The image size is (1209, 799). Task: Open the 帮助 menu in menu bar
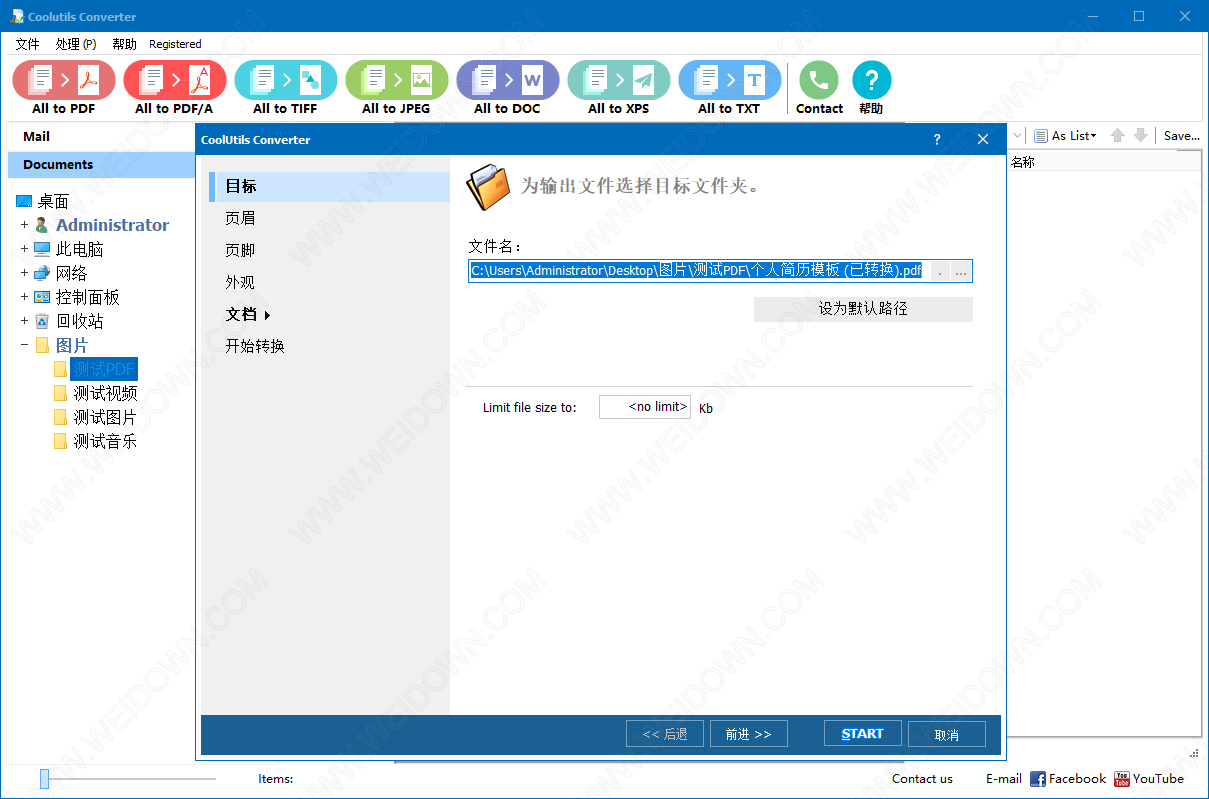[124, 44]
